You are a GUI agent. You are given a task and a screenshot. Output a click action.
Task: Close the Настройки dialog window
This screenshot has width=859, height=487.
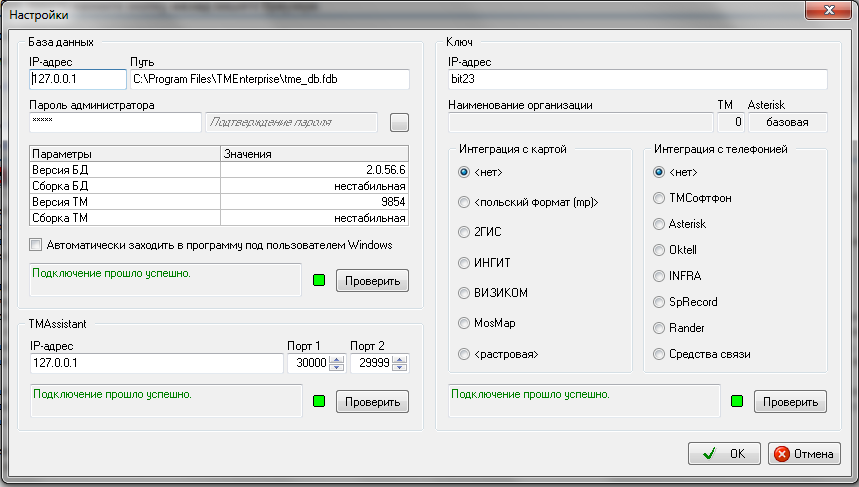click(x=828, y=9)
